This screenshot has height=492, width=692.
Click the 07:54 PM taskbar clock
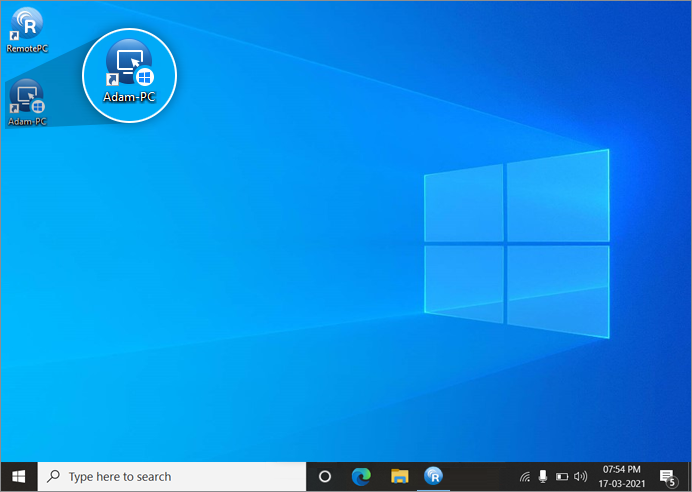coord(621,469)
